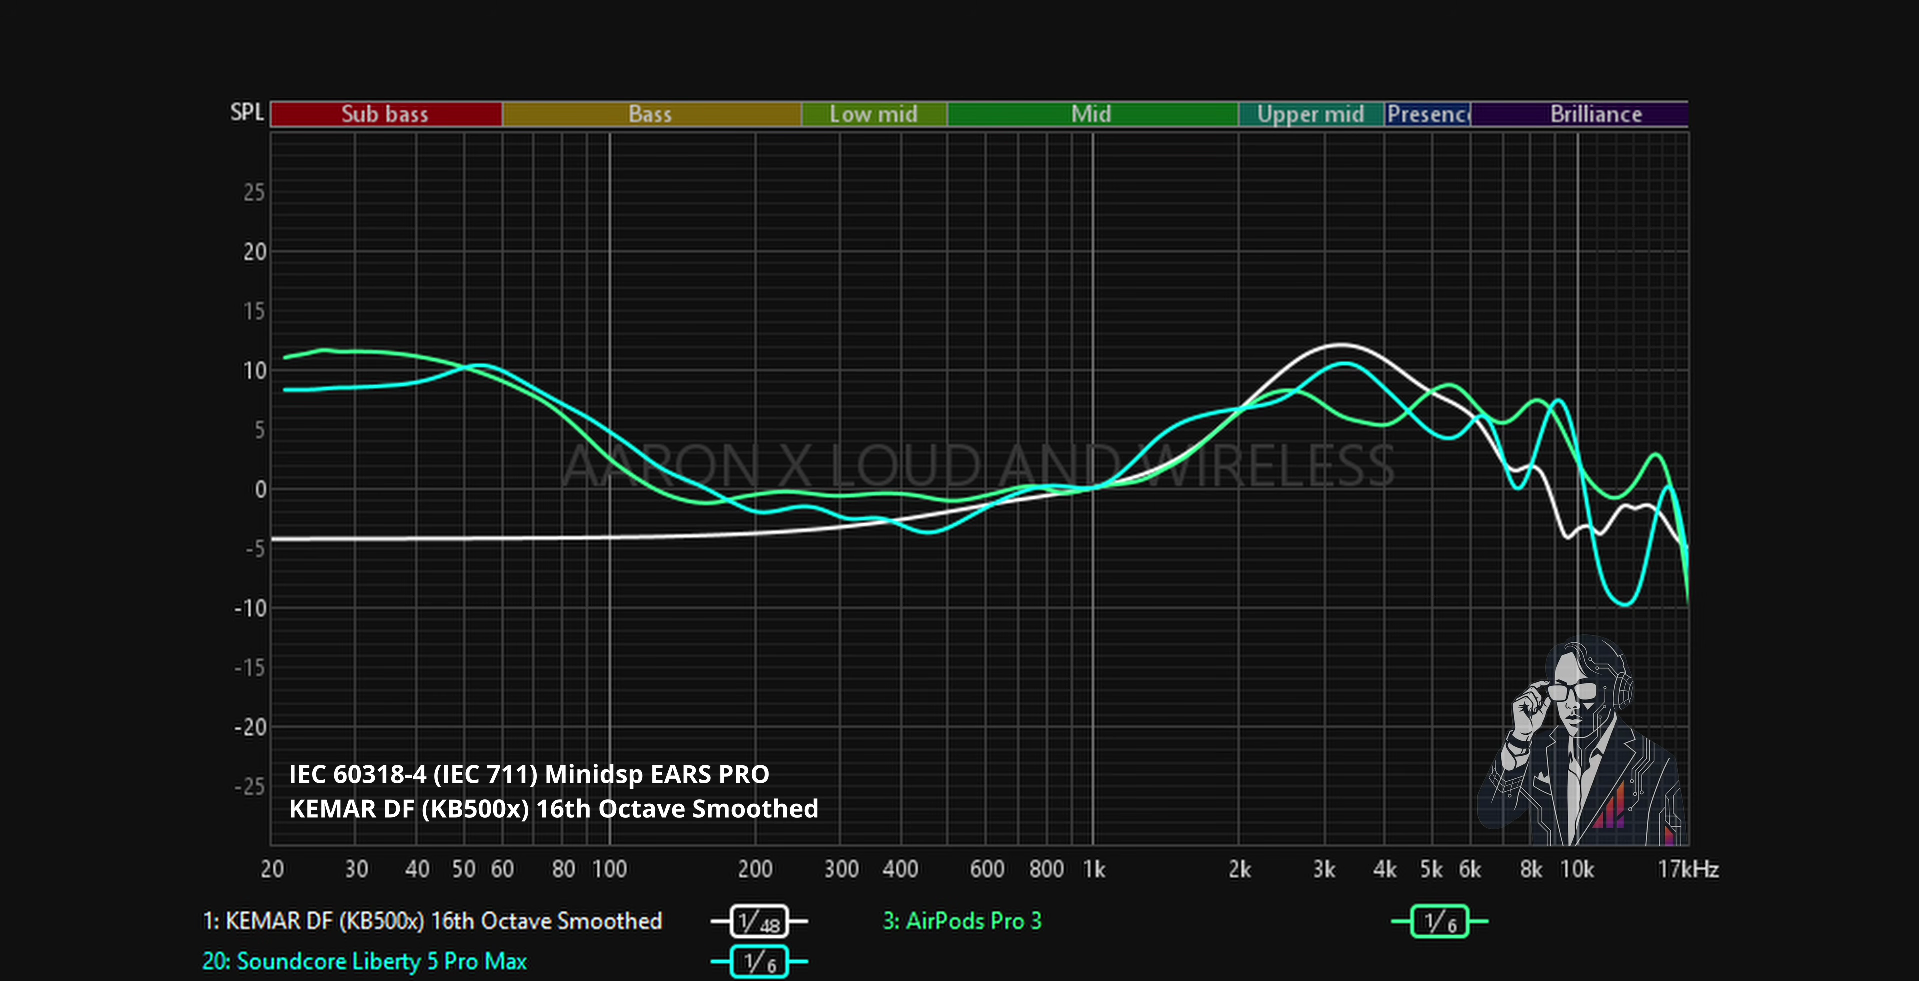Click the 17kHz axis label
The width and height of the screenshot is (1919, 981).
click(x=1688, y=869)
